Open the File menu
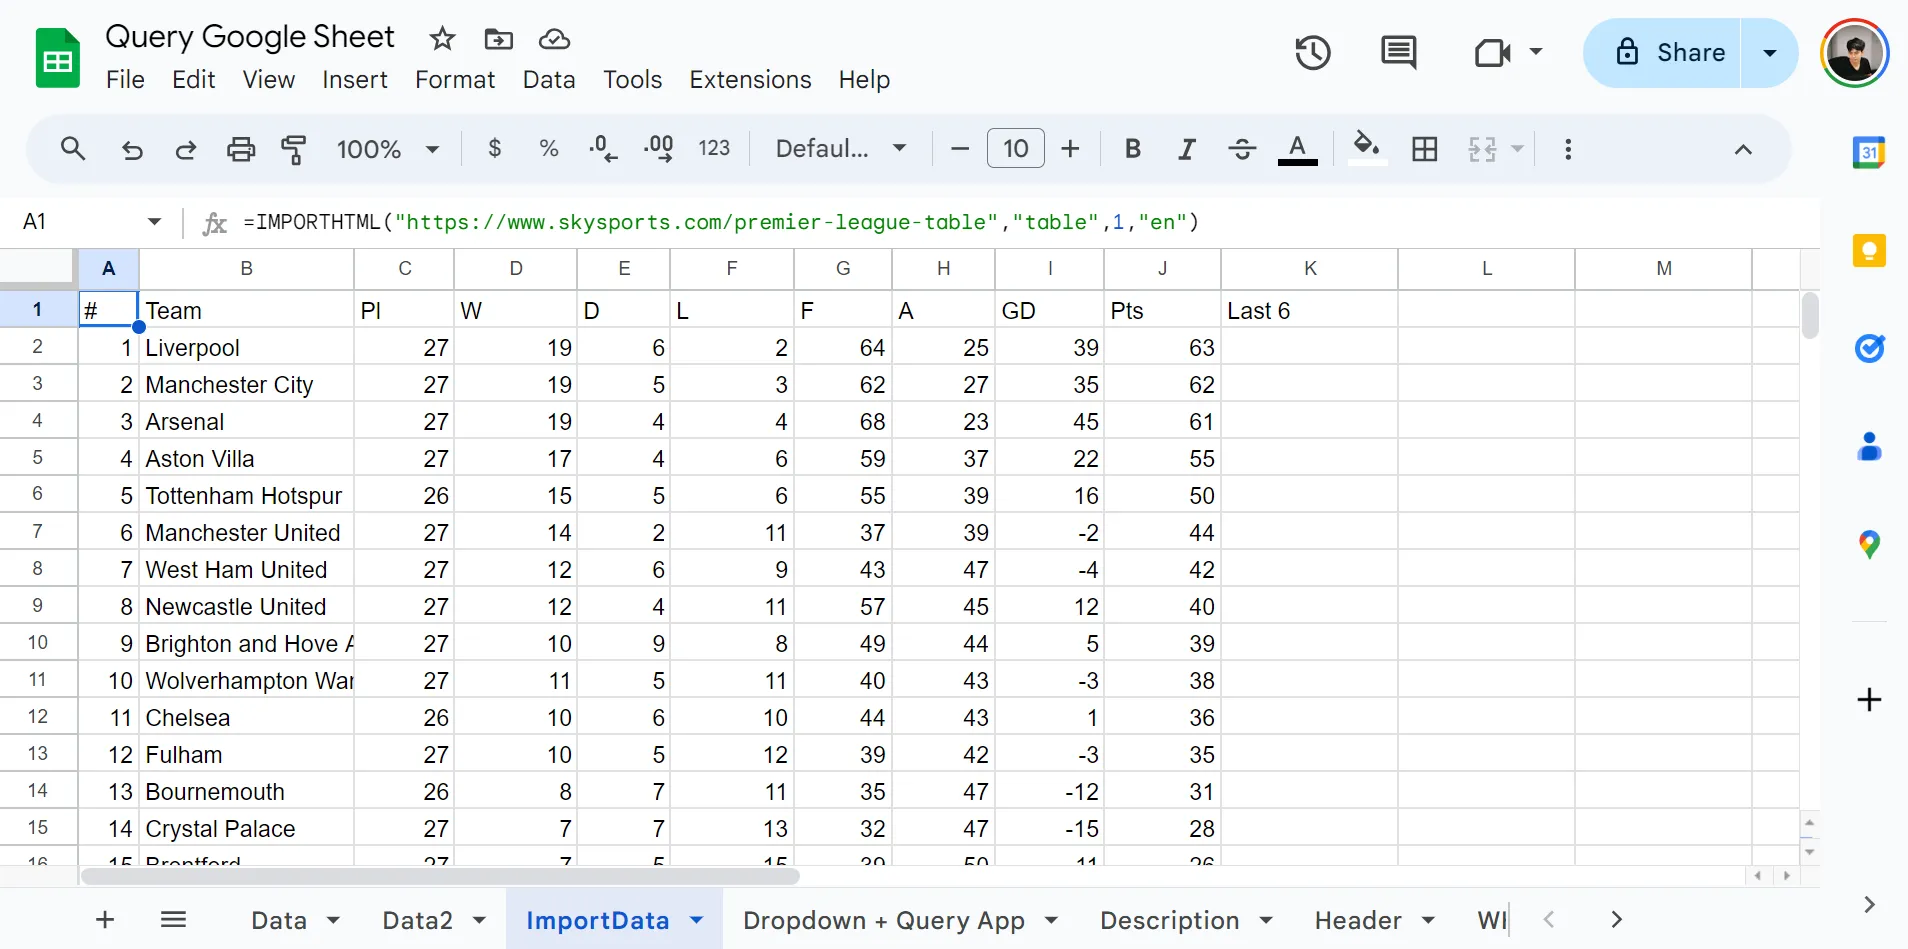1908x949 pixels. [125, 80]
